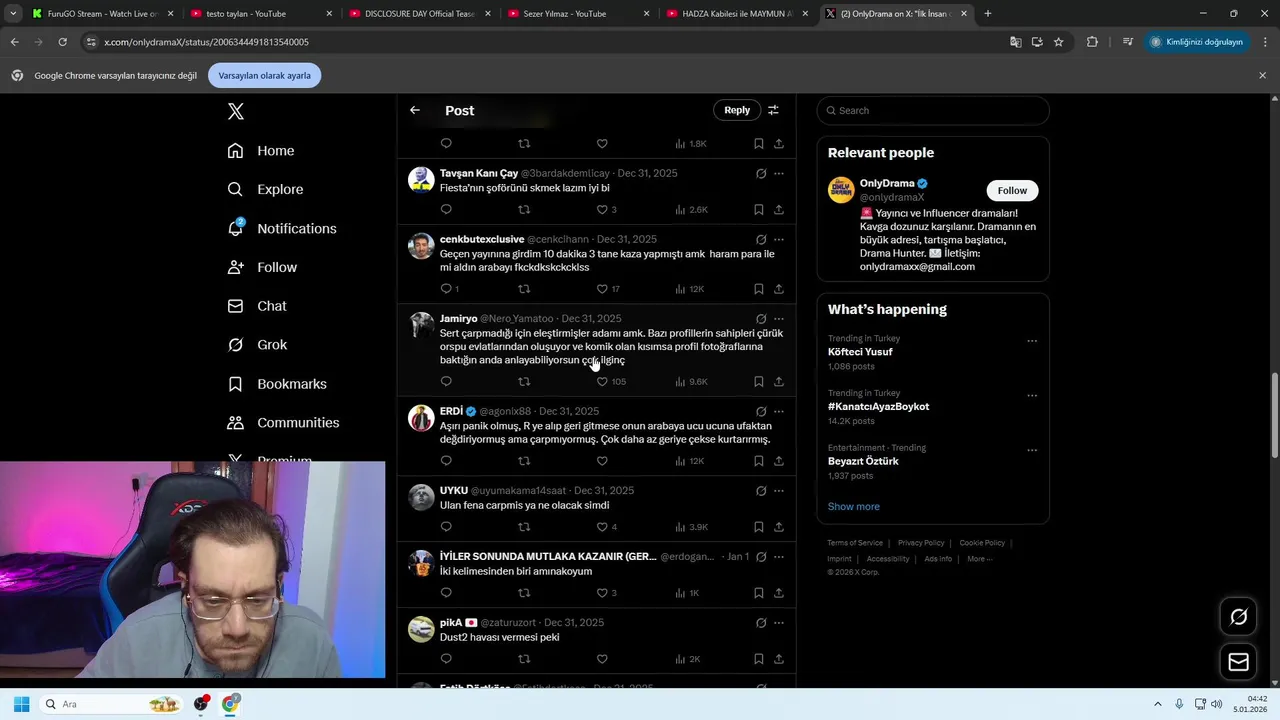Open Grok explain icon on ERDİ's reply

click(761, 411)
